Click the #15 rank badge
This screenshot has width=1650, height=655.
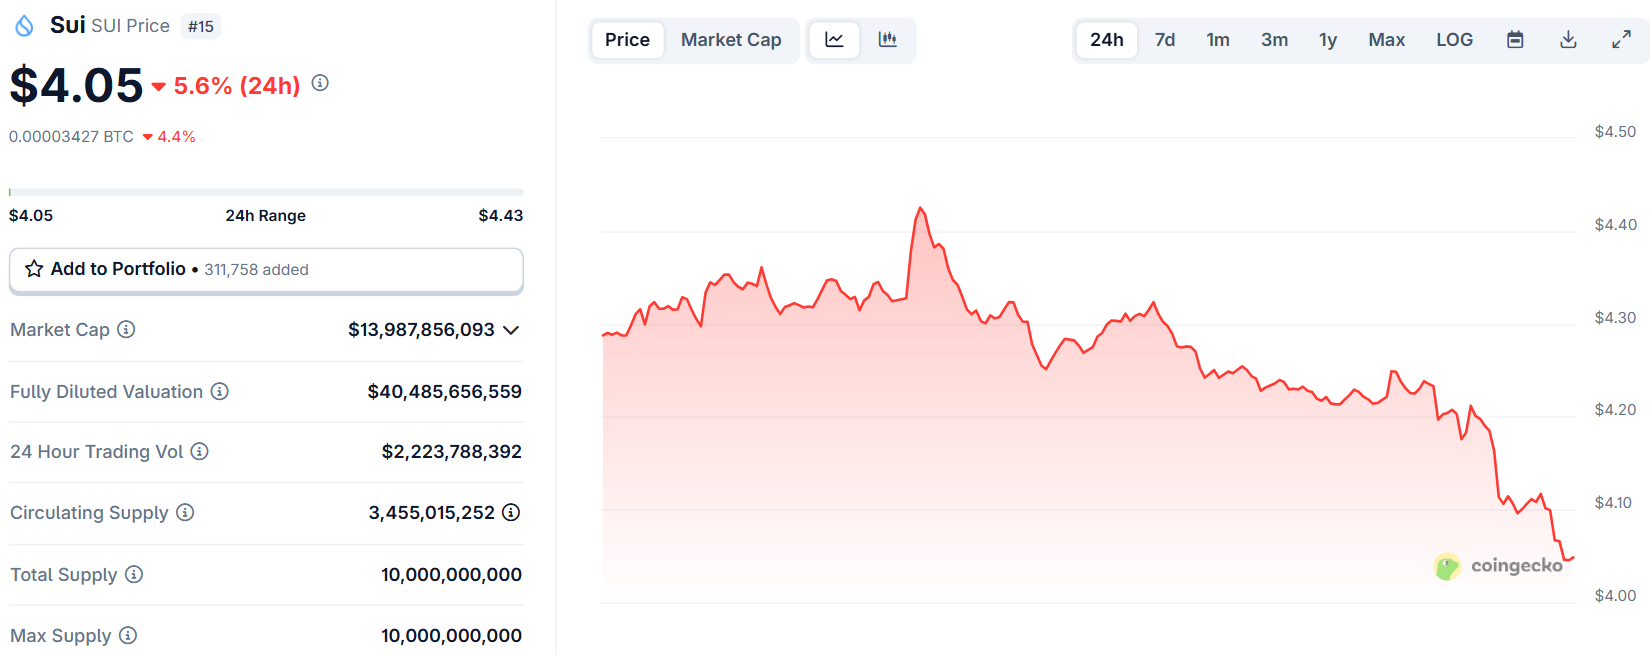point(201,27)
